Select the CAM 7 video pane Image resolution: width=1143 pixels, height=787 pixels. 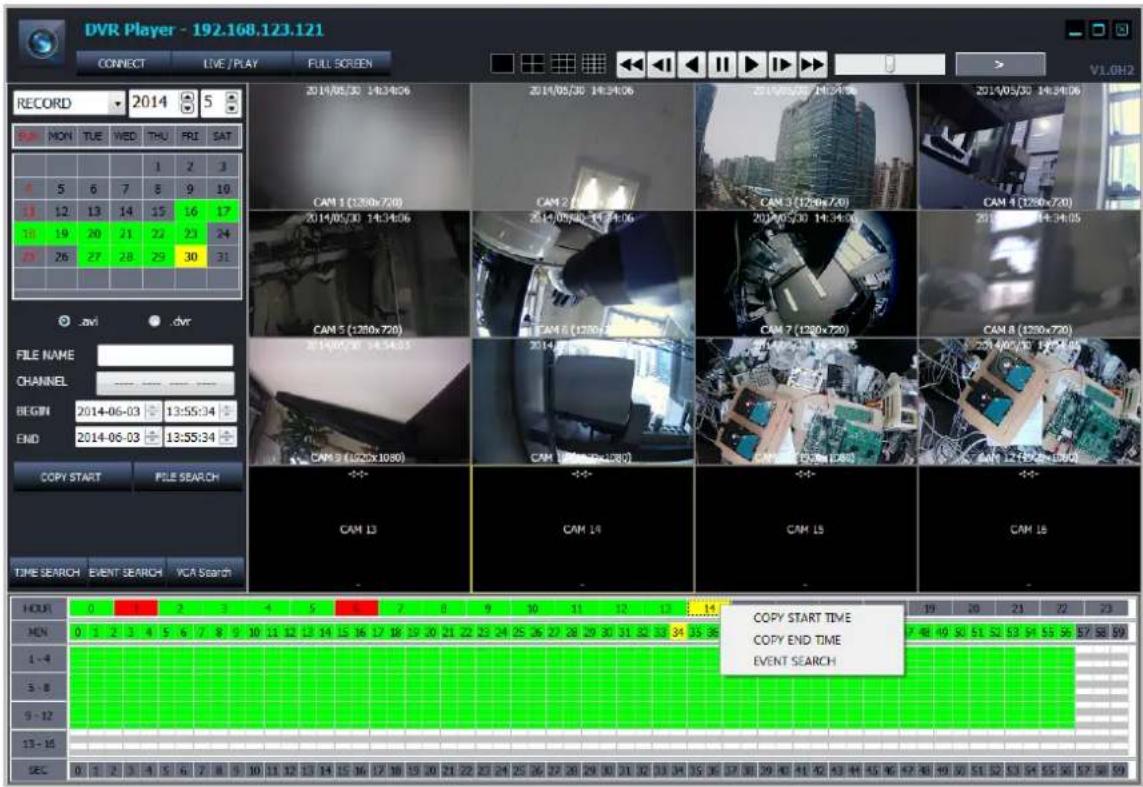point(805,274)
